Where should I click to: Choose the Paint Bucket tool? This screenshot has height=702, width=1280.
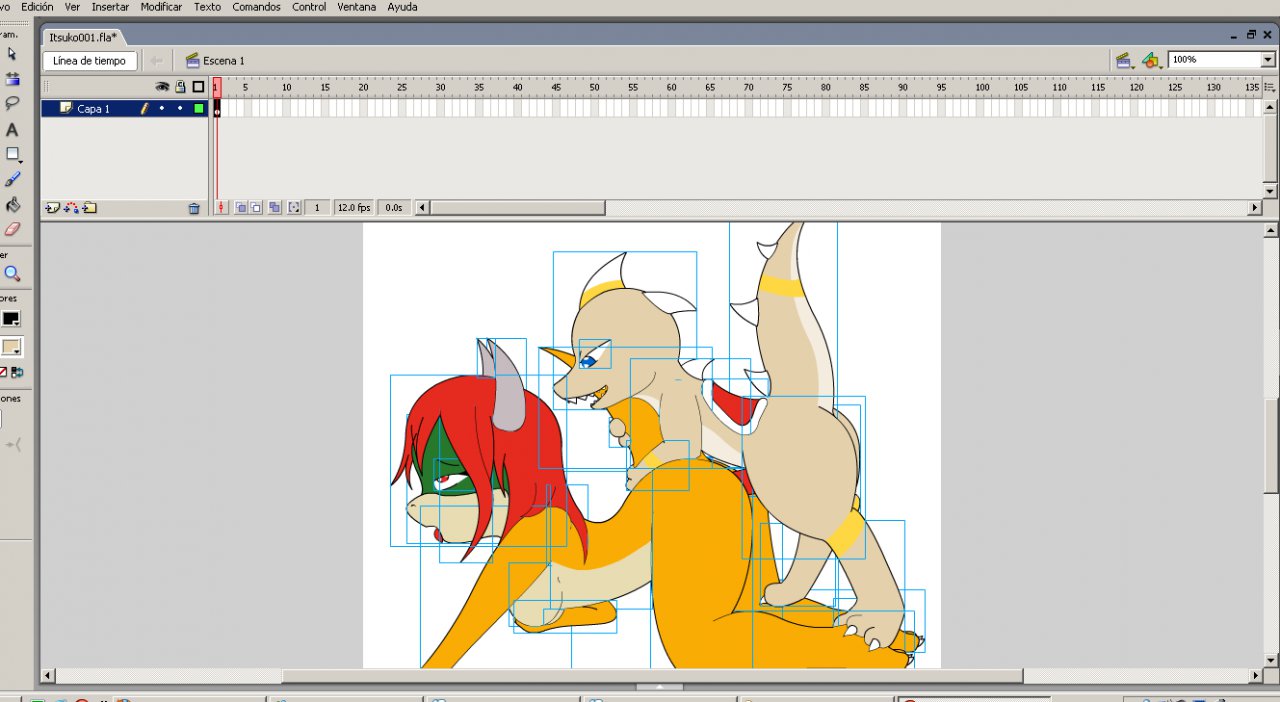click(12, 205)
